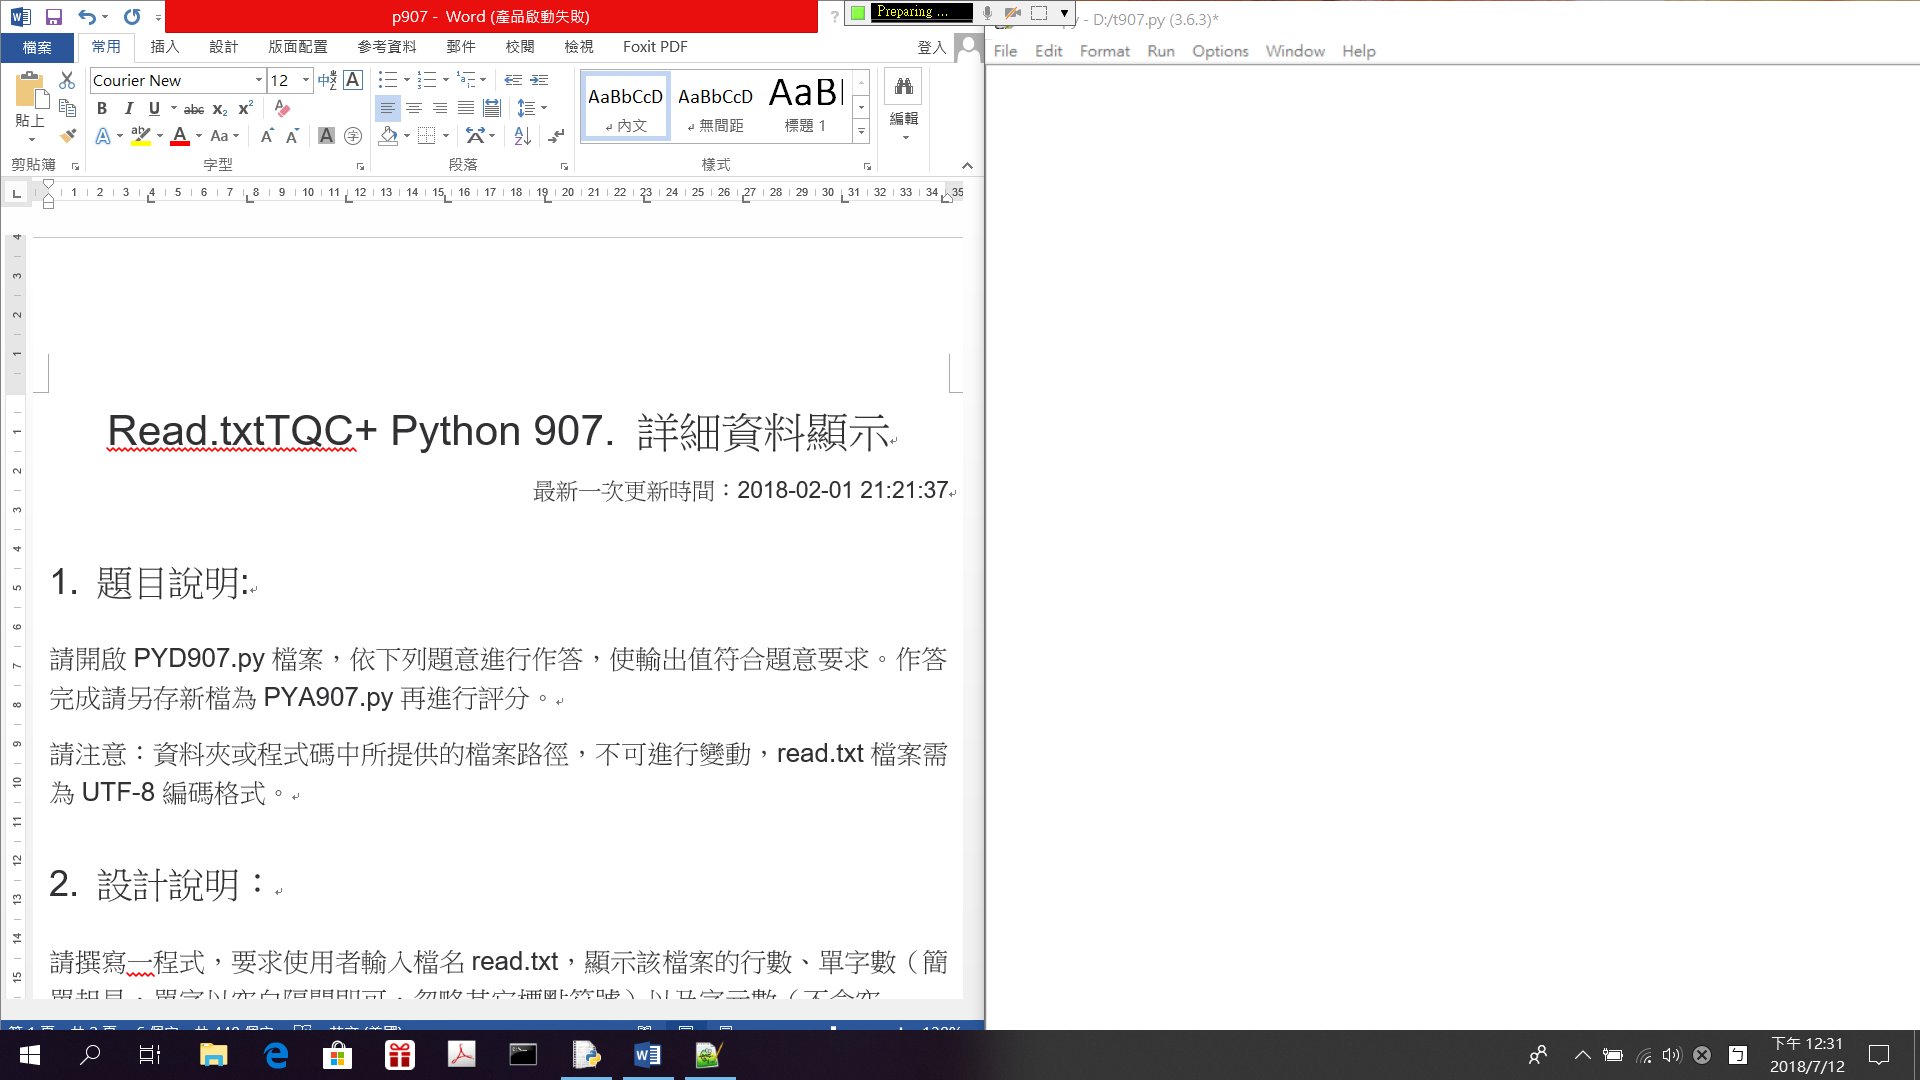Toggle Underline formatting
The height and width of the screenshot is (1080, 1920).
154,108
